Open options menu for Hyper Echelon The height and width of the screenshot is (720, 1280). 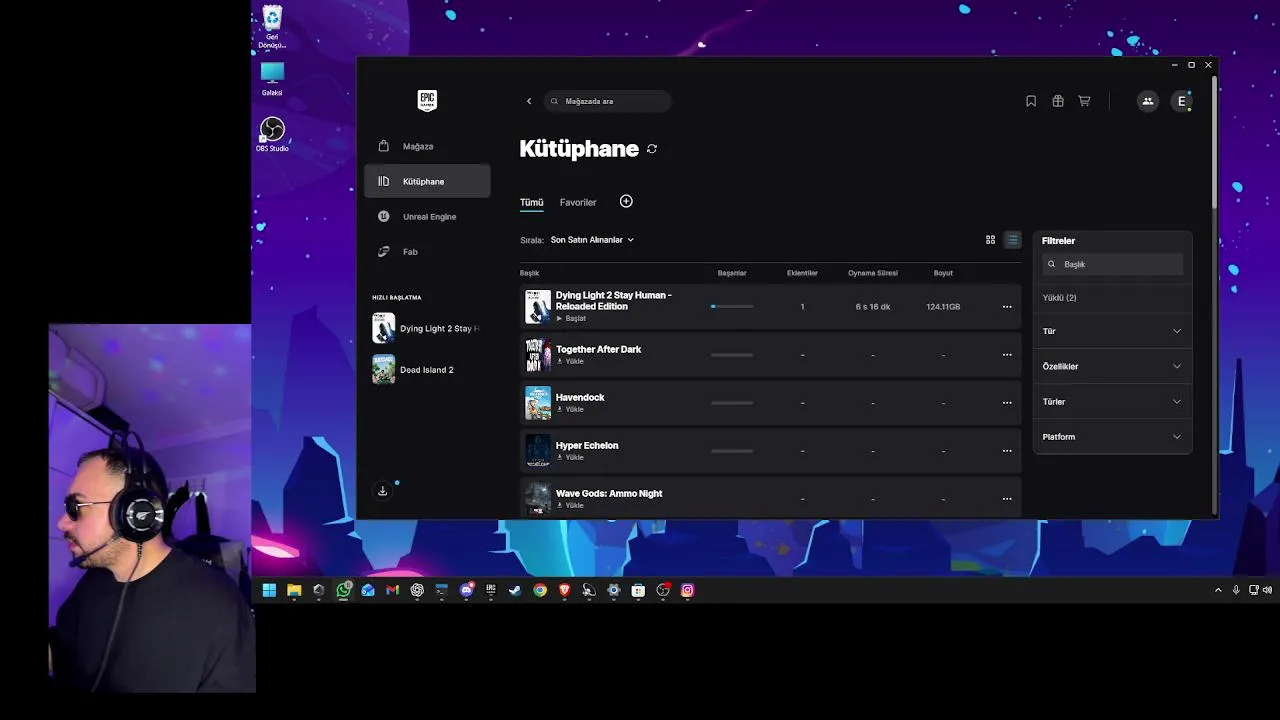[x=1007, y=451]
